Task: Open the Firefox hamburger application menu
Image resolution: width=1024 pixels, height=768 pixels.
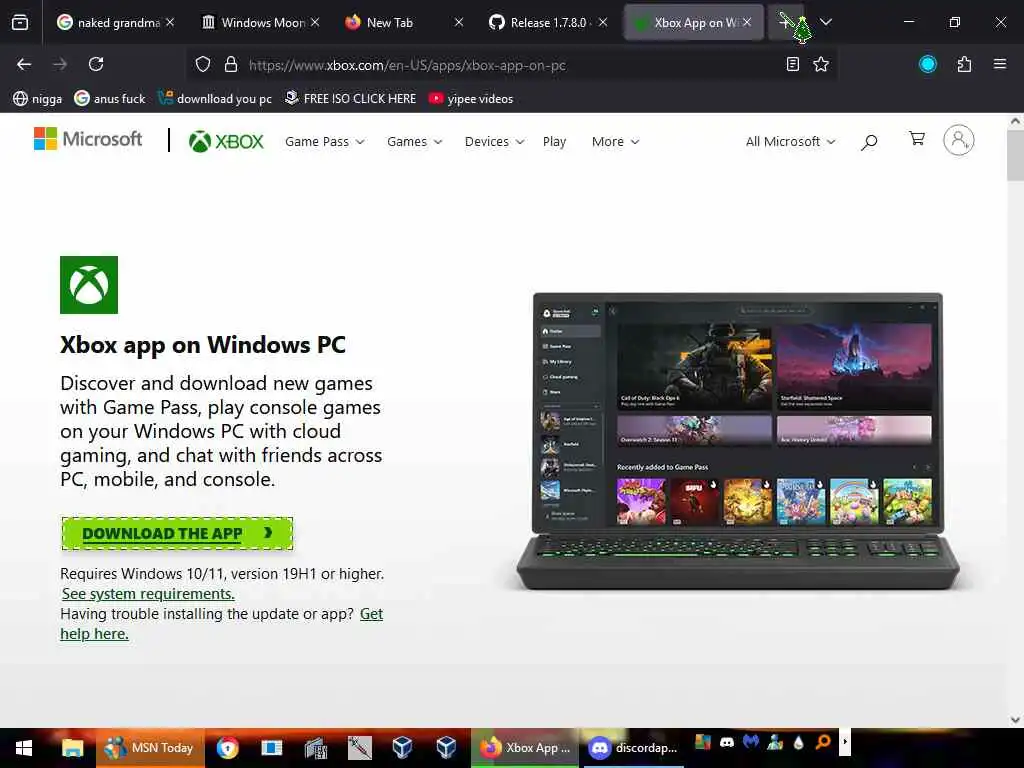Action: [x=1000, y=64]
